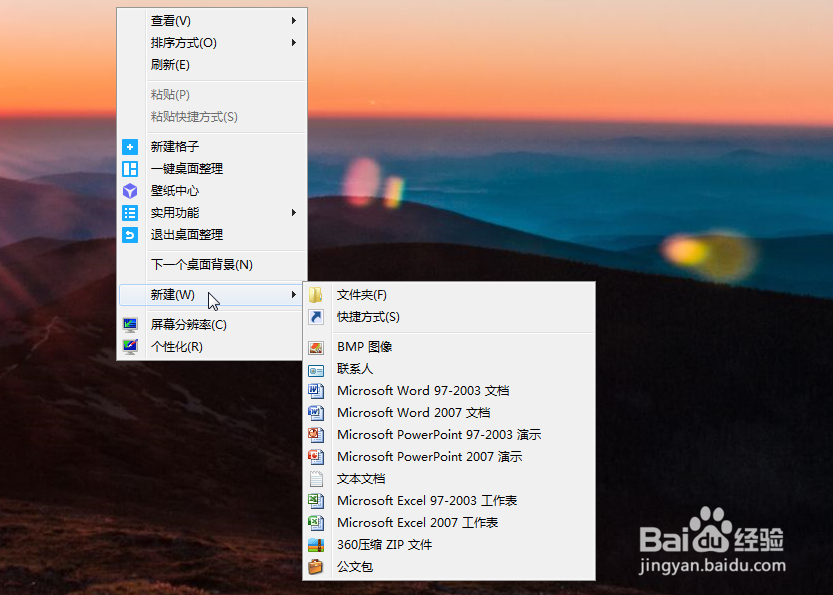
Task: Open the 排序方式(O) menu entry
Action: pos(212,43)
